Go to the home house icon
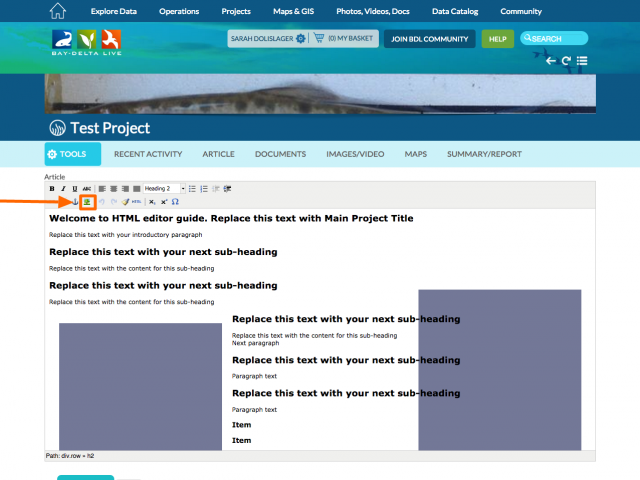 [58, 11]
